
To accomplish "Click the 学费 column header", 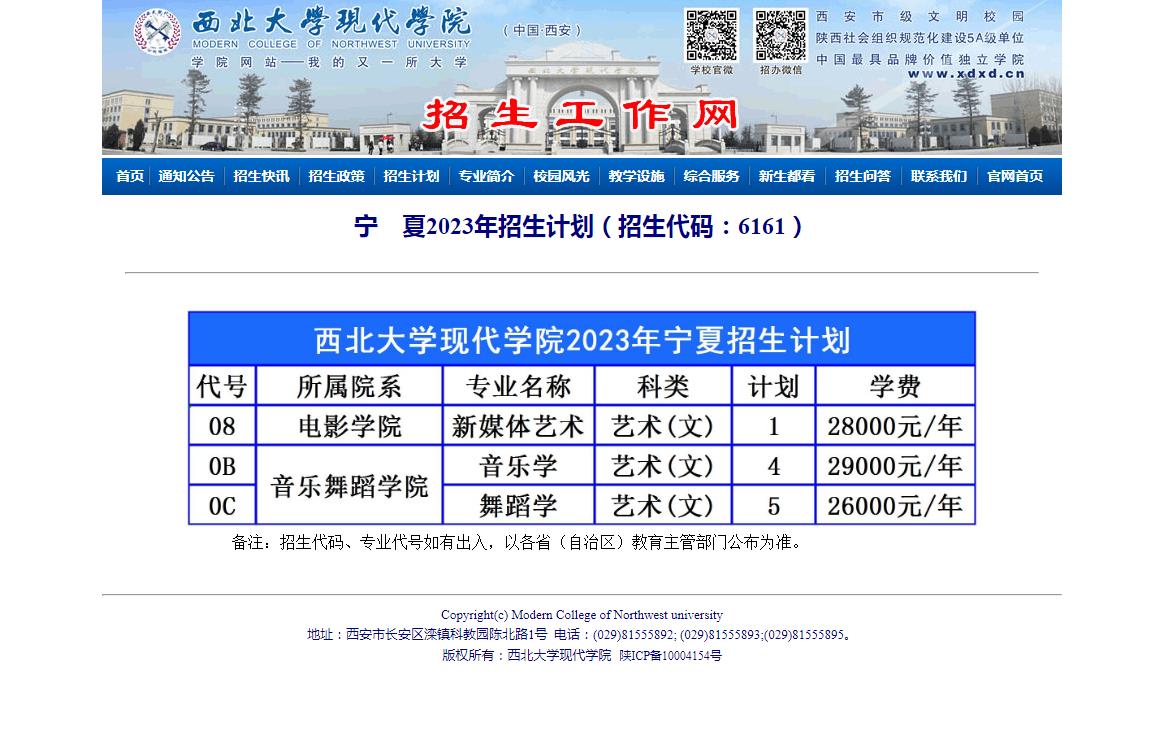I will coord(895,386).
